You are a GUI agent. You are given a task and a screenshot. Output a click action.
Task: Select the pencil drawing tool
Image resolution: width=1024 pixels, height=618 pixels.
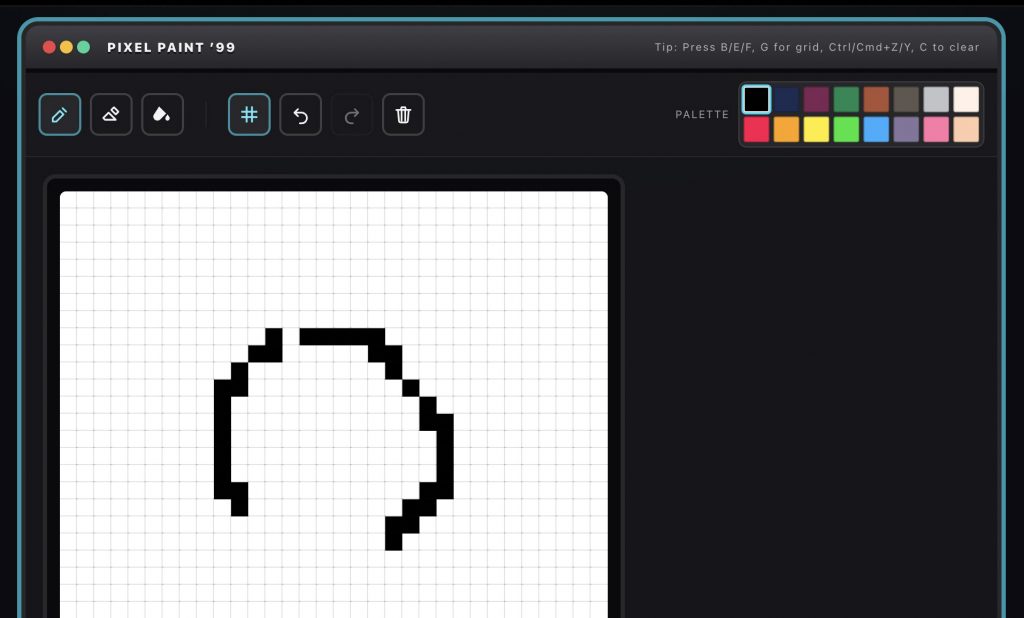(60, 115)
